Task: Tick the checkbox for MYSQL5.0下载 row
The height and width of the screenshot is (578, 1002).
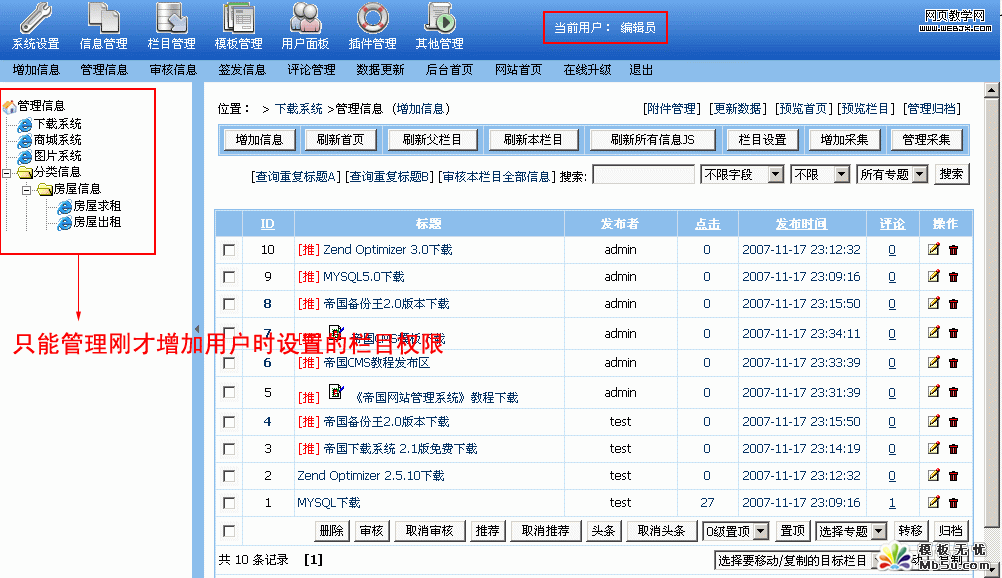Action: (229, 277)
